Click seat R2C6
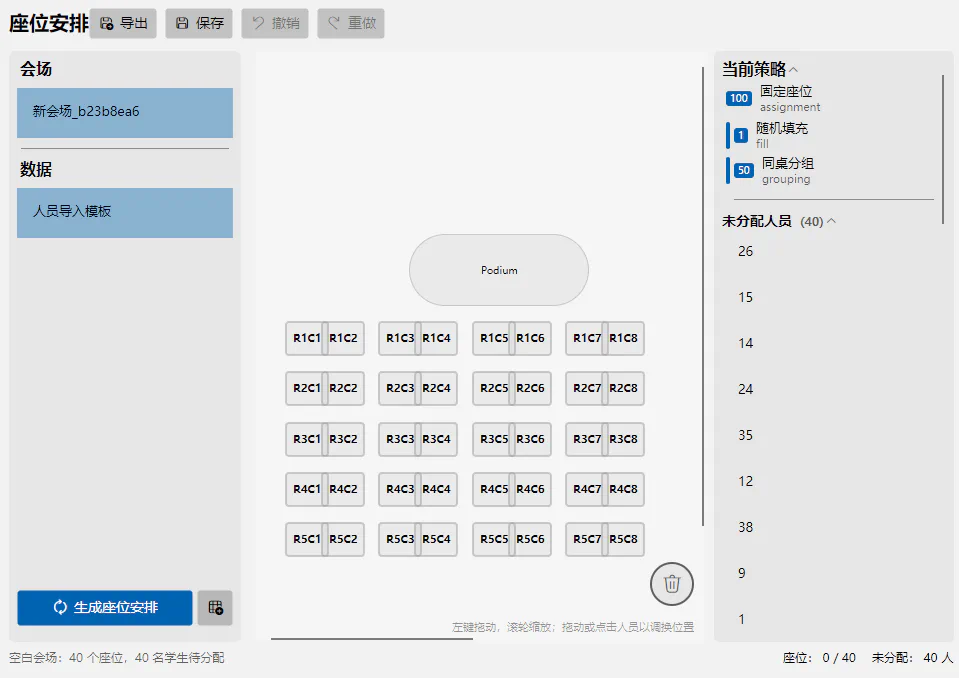Screen dimensions: 959x678 (x=531, y=388)
